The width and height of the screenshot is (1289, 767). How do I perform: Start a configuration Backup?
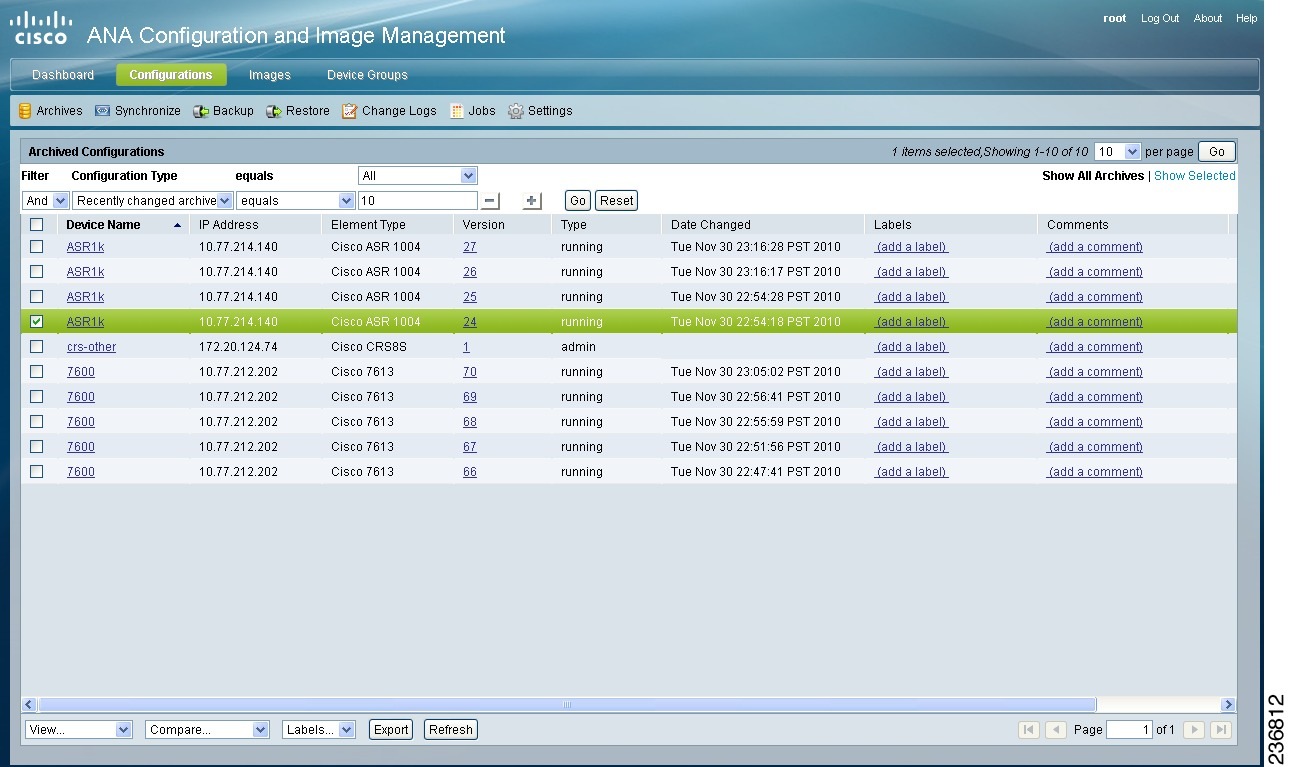point(223,111)
